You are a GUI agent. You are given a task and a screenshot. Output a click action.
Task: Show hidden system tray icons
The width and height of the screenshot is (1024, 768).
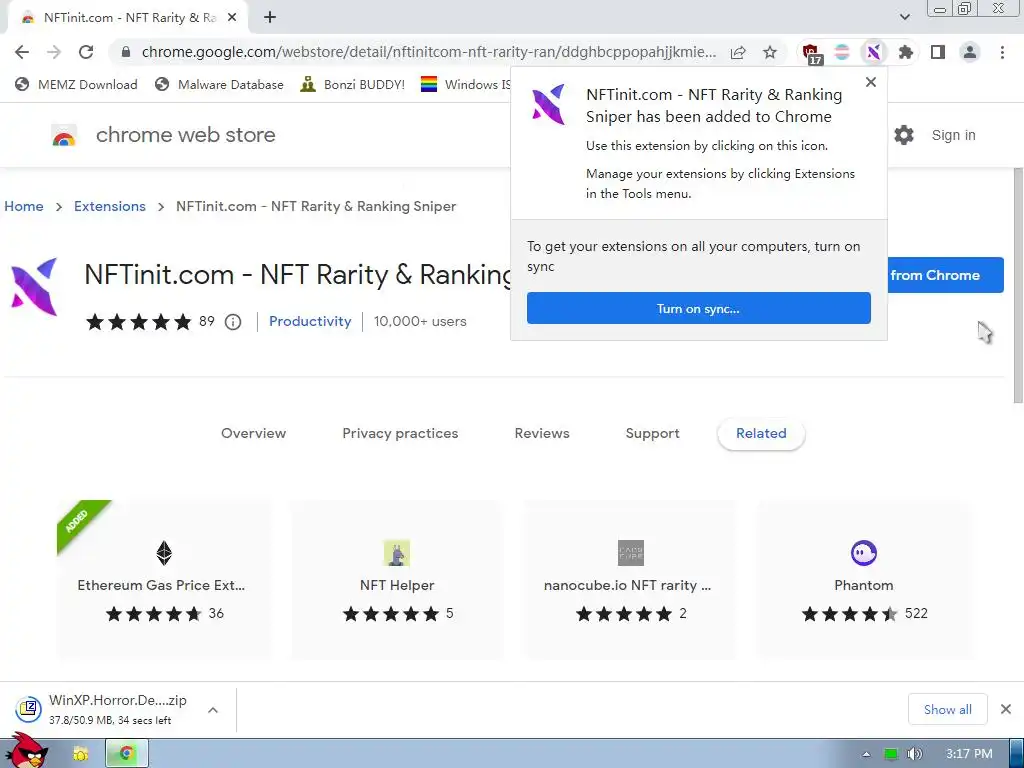[867, 754]
